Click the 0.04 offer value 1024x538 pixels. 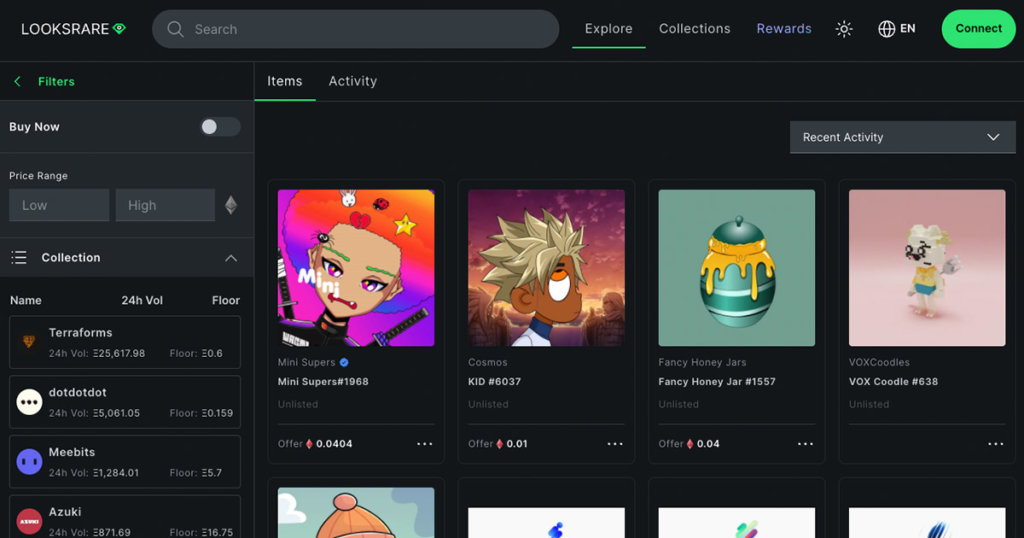coord(708,444)
